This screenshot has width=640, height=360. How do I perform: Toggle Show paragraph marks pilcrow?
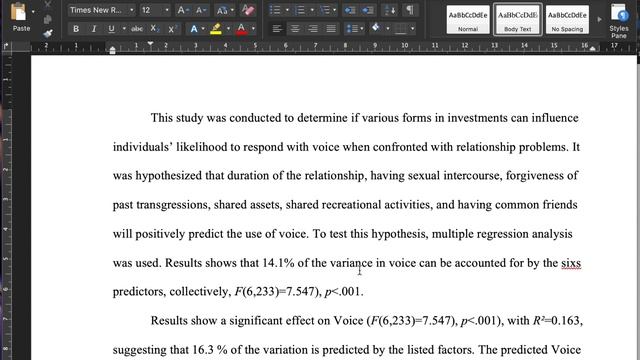pos(409,10)
